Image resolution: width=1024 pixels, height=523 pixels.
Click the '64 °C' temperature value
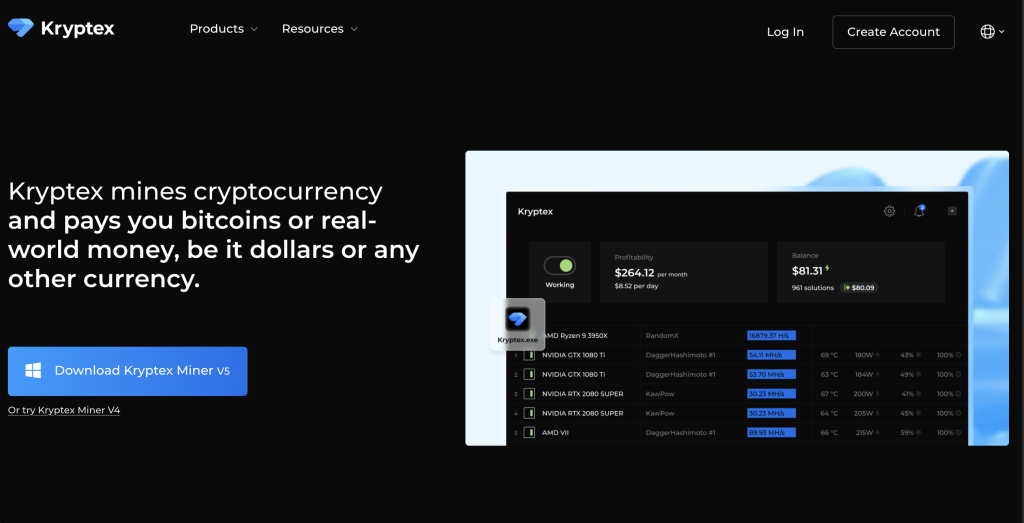point(829,413)
